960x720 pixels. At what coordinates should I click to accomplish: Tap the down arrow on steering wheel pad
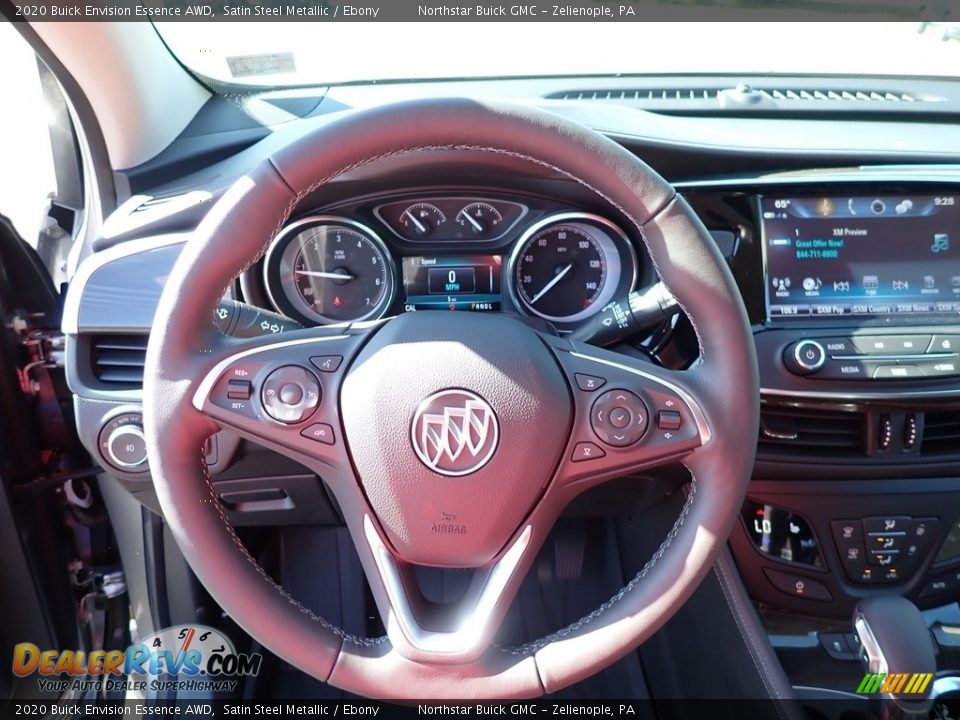point(618,438)
